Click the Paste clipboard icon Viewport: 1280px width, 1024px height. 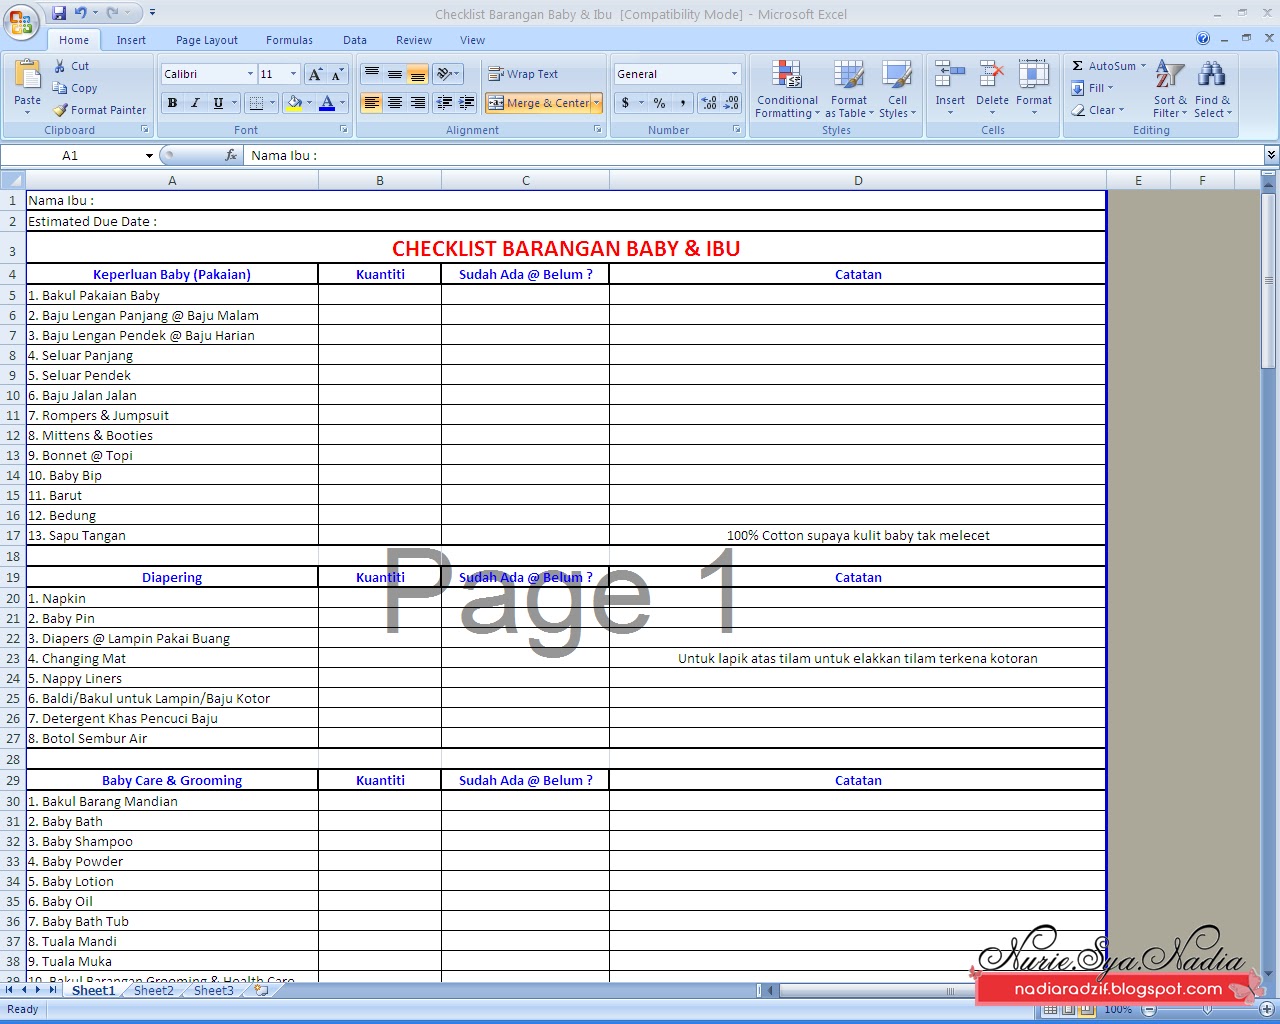click(x=27, y=75)
